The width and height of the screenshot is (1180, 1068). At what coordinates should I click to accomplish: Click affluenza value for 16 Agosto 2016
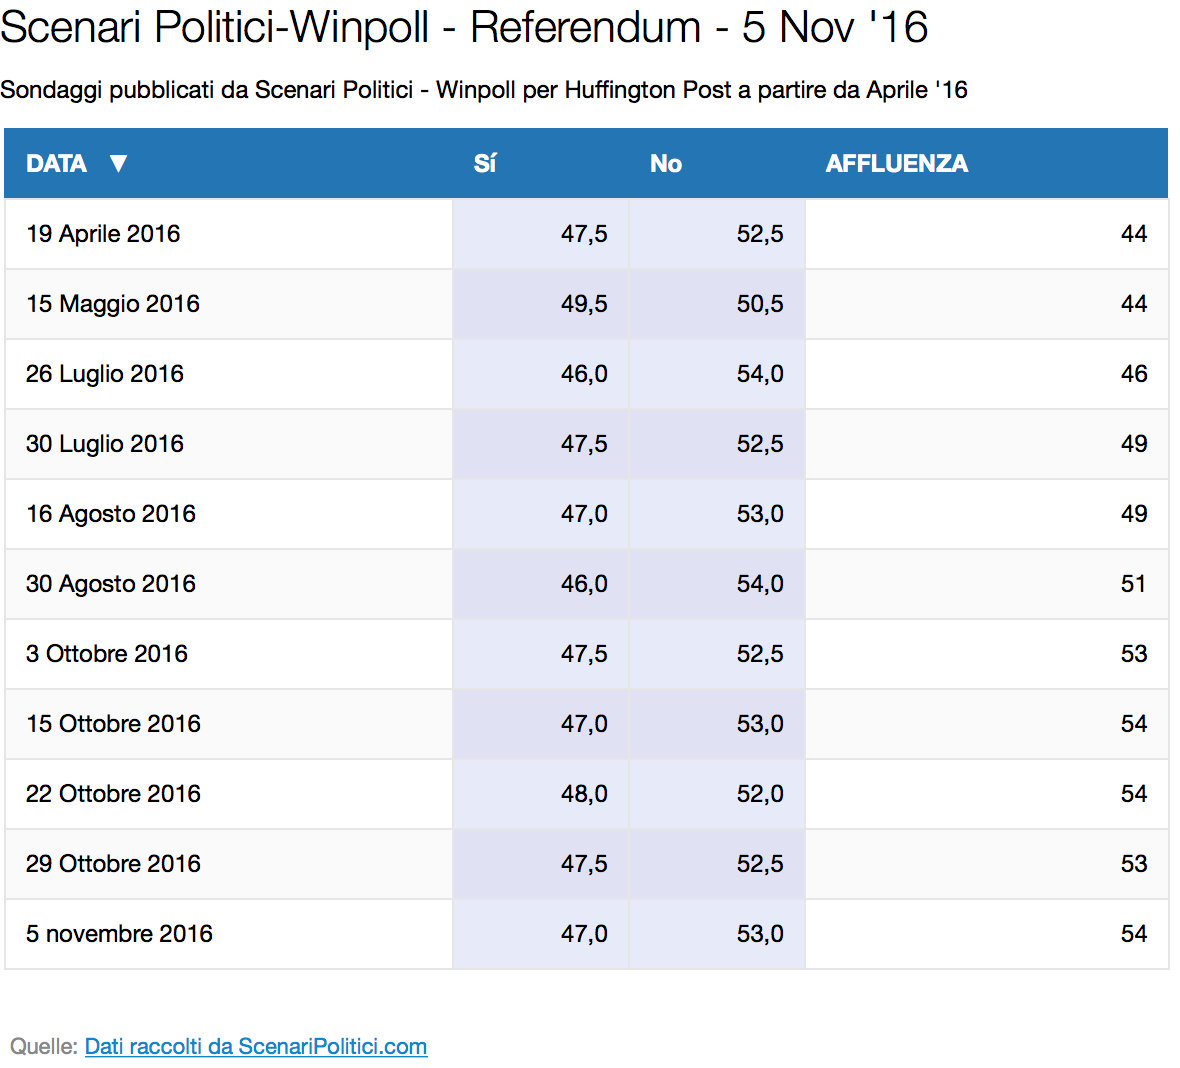pos(1133,514)
